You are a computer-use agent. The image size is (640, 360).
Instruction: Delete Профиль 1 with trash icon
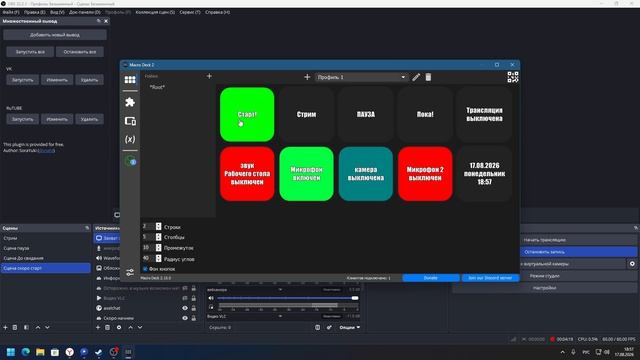pyautogui.click(x=428, y=77)
